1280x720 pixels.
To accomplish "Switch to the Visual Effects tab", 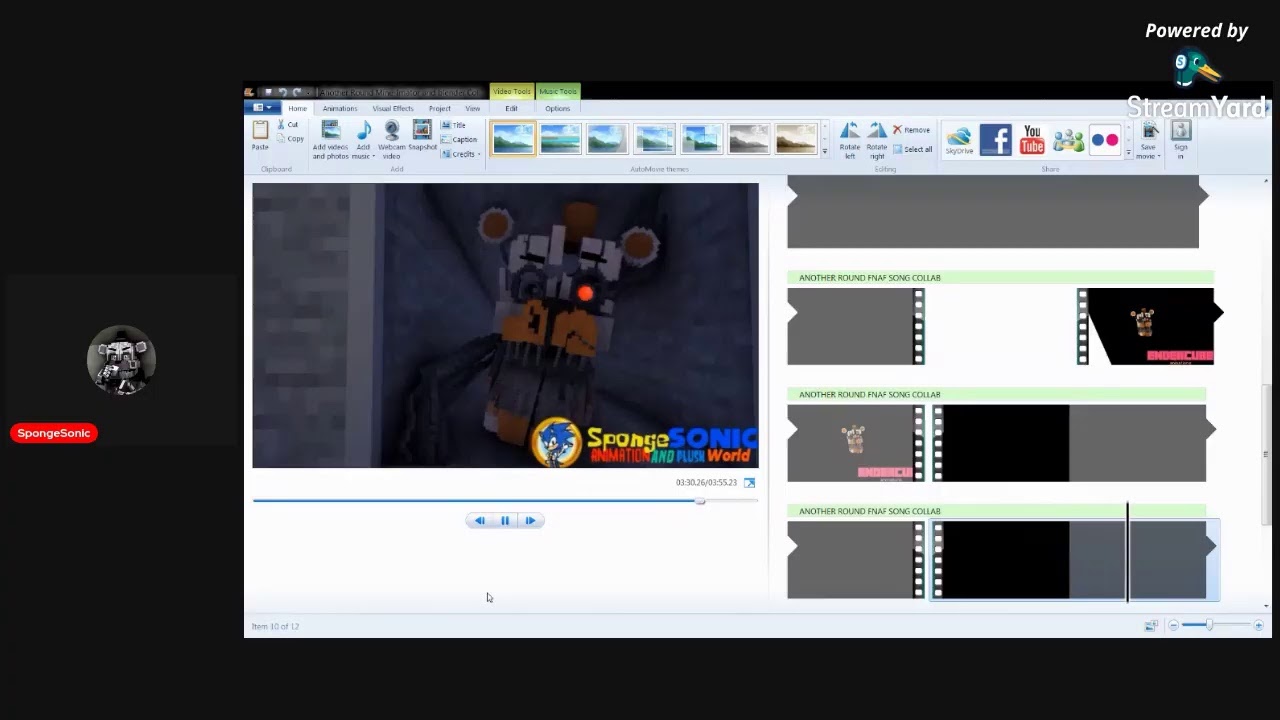I will (x=393, y=108).
